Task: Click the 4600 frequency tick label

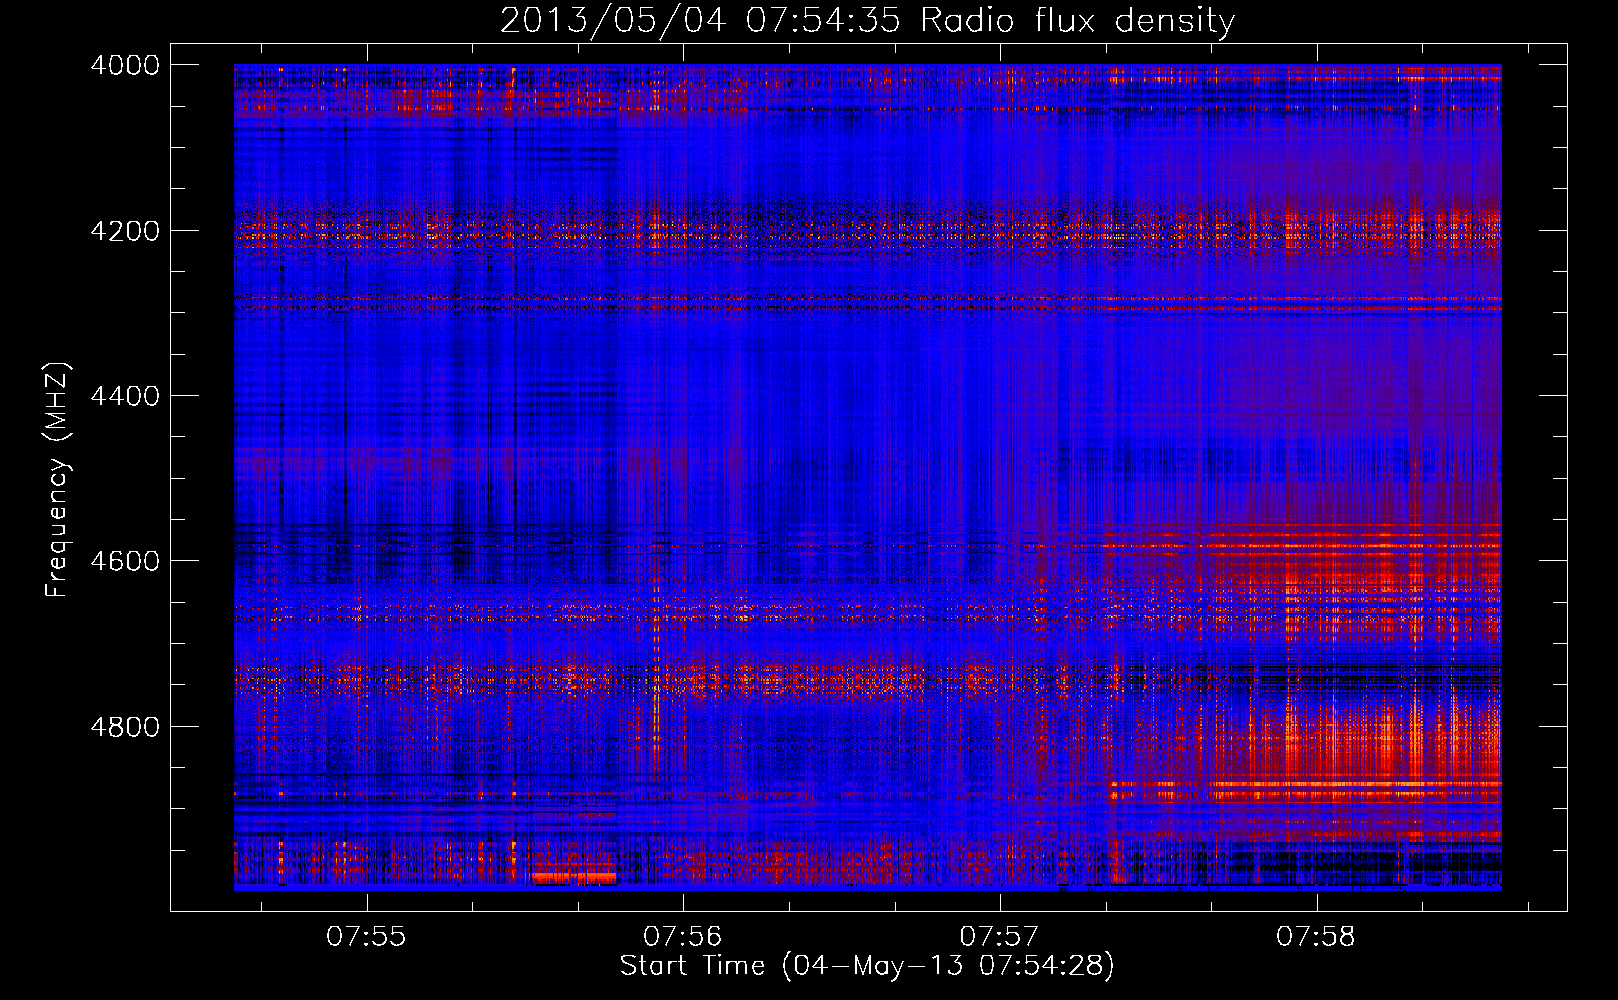Action: coord(125,561)
